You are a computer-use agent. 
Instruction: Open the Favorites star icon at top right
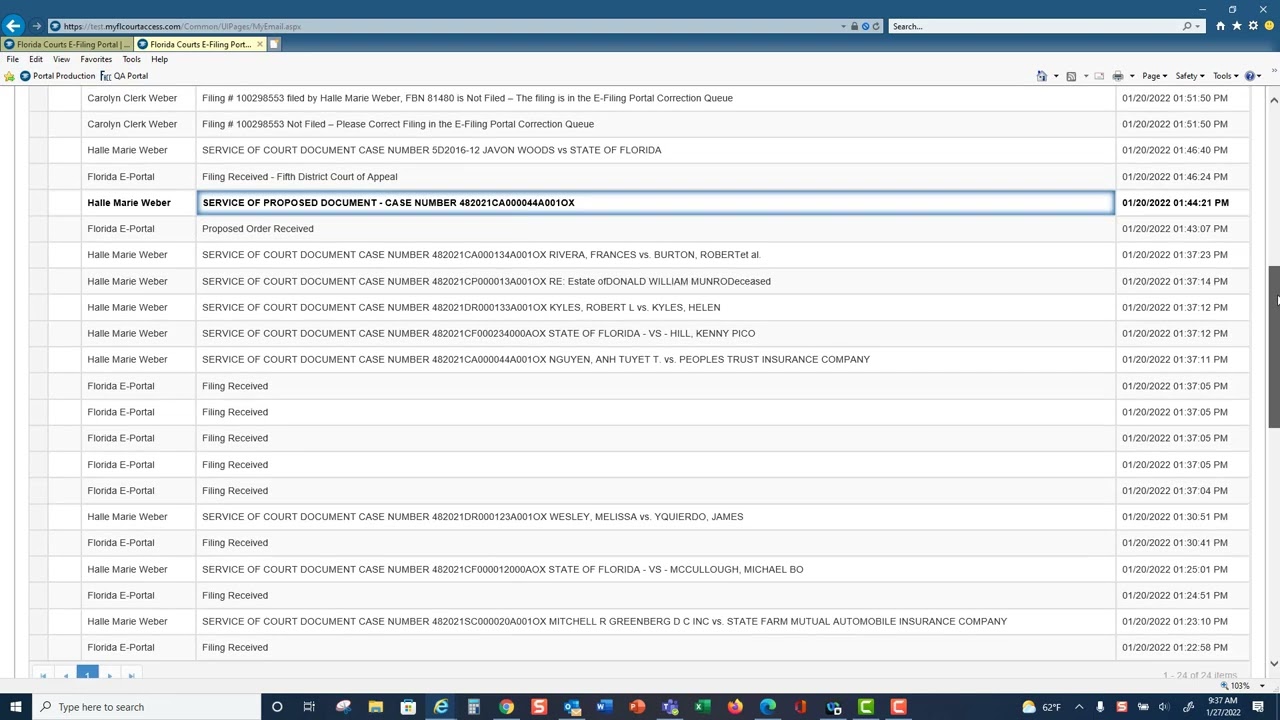(x=1237, y=26)
